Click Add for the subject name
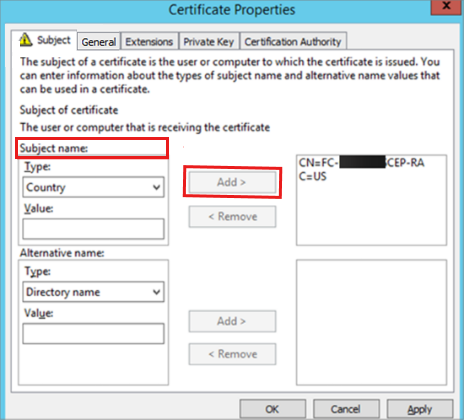 pyautogui.click(x=232, y=182)
